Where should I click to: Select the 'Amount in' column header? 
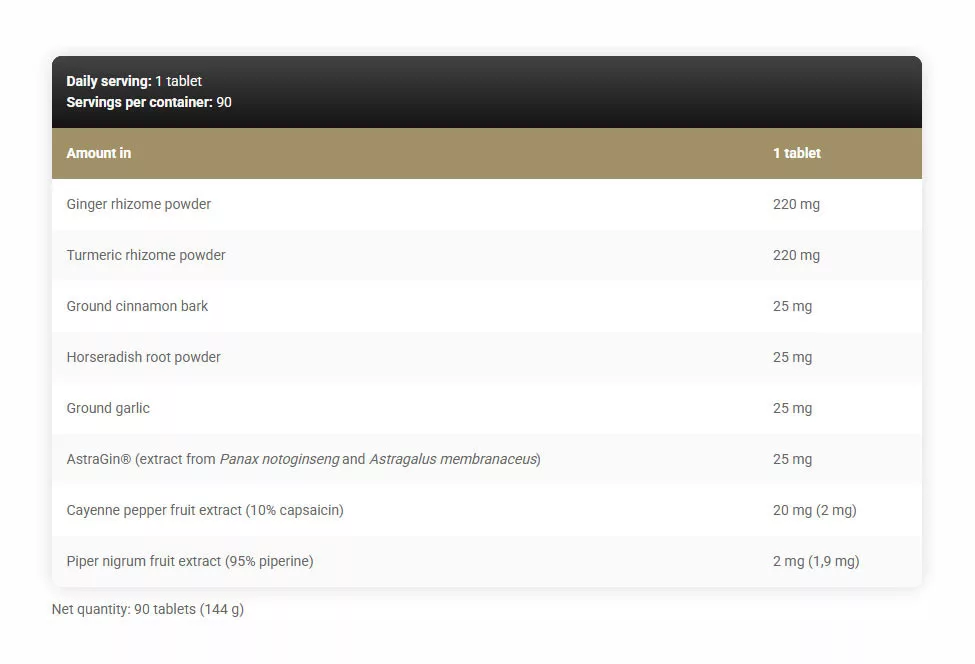coord(98,153)
